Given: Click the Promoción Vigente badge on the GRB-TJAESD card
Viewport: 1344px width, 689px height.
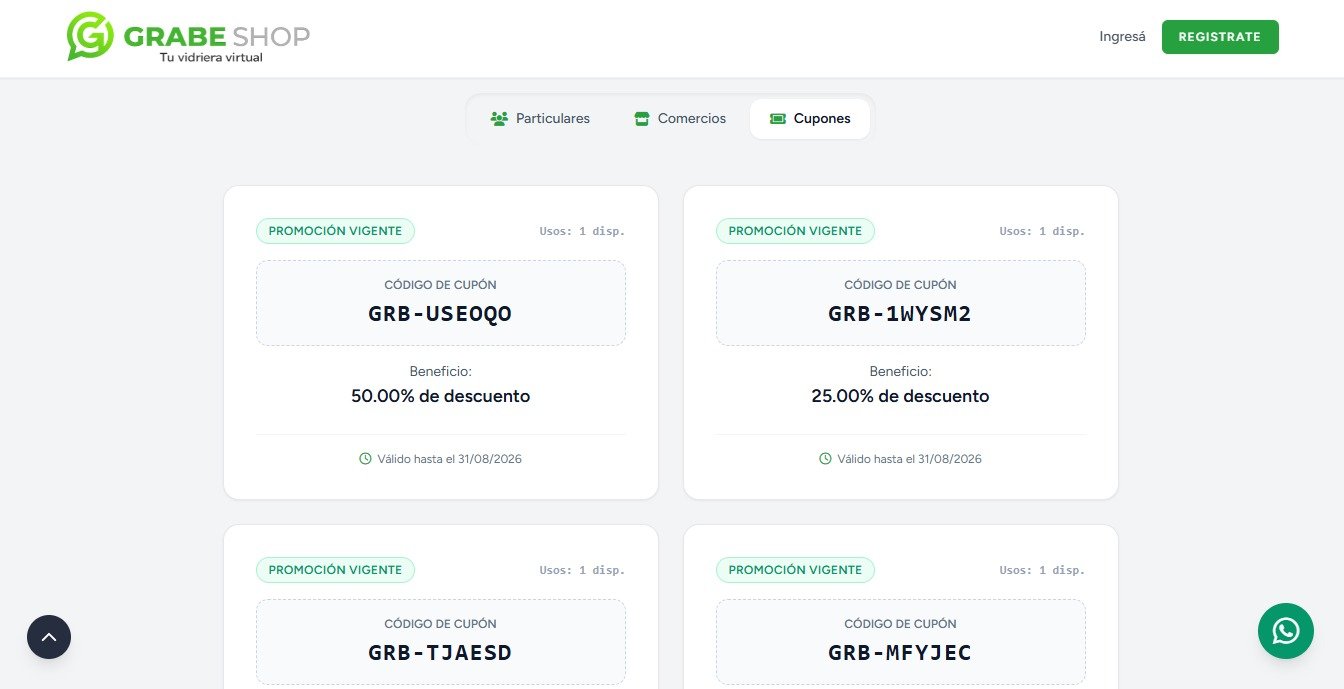Looking at the screenshot, I should pos(335,570).
